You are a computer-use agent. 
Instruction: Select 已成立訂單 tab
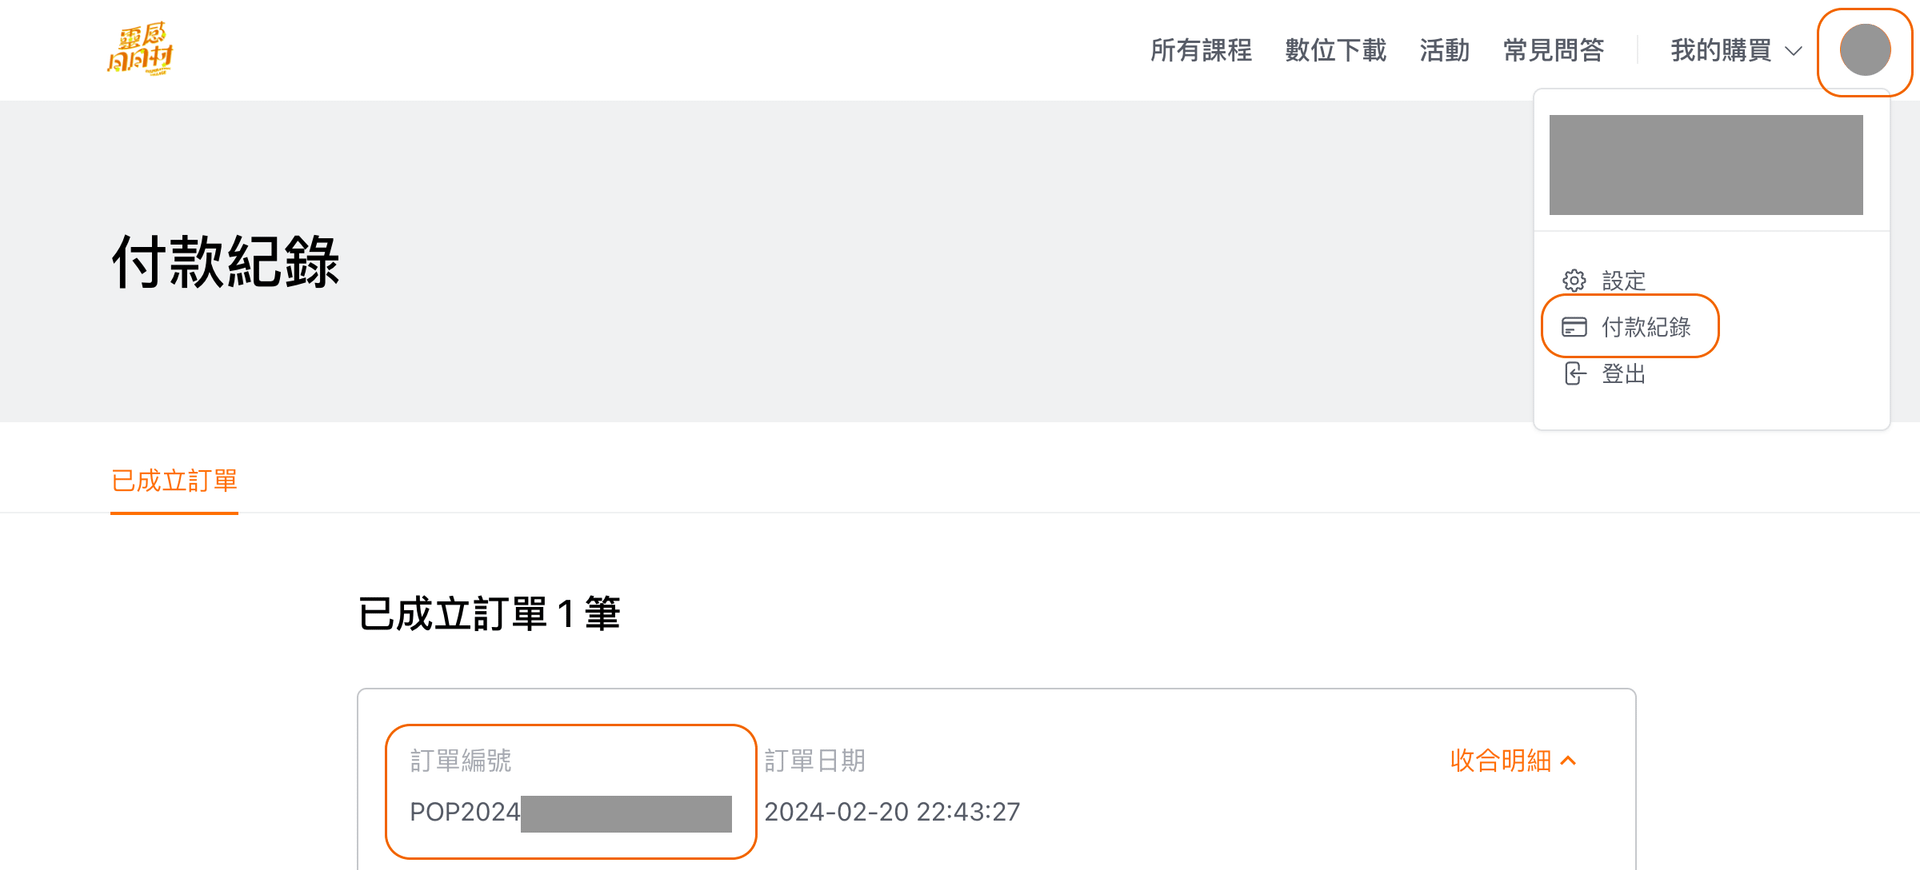[x=174, y=481]
